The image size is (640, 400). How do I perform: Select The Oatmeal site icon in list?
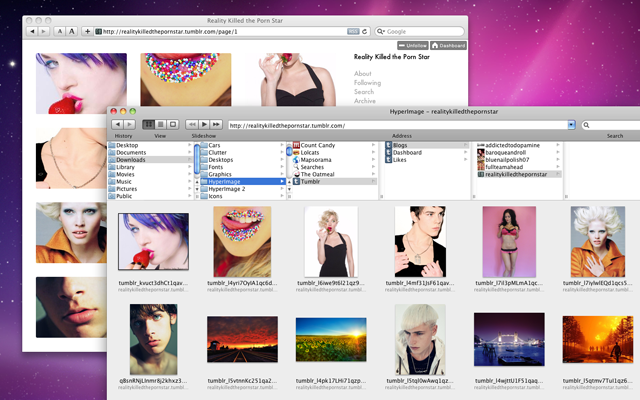[297, 173]
